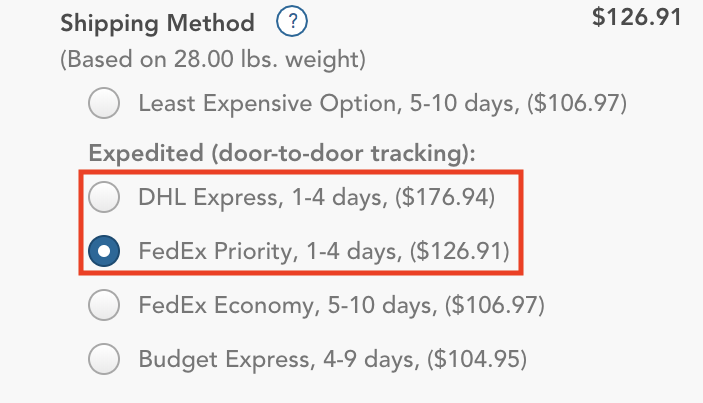Click the ($106.97) FedEx Economy price
Screen dimensions: 703x403
pos(495,306)
